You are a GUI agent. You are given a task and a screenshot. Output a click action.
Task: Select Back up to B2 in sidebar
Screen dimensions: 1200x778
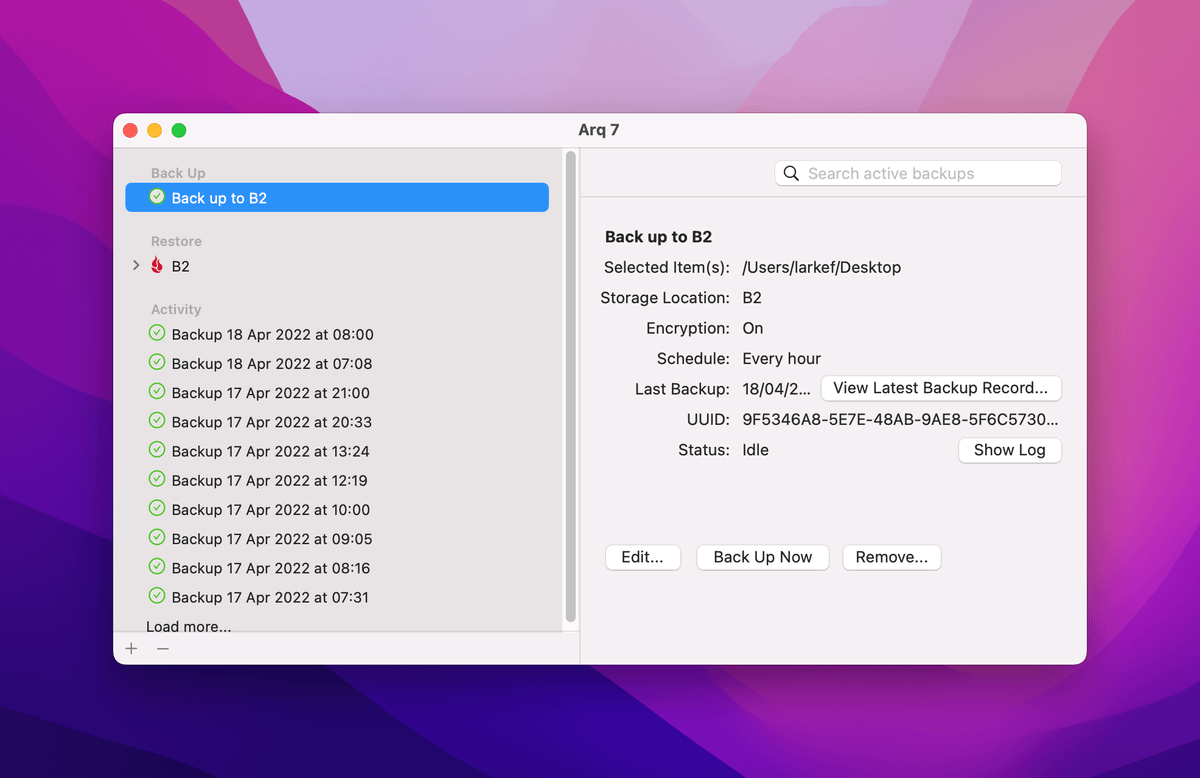click(x=336, y=198)
